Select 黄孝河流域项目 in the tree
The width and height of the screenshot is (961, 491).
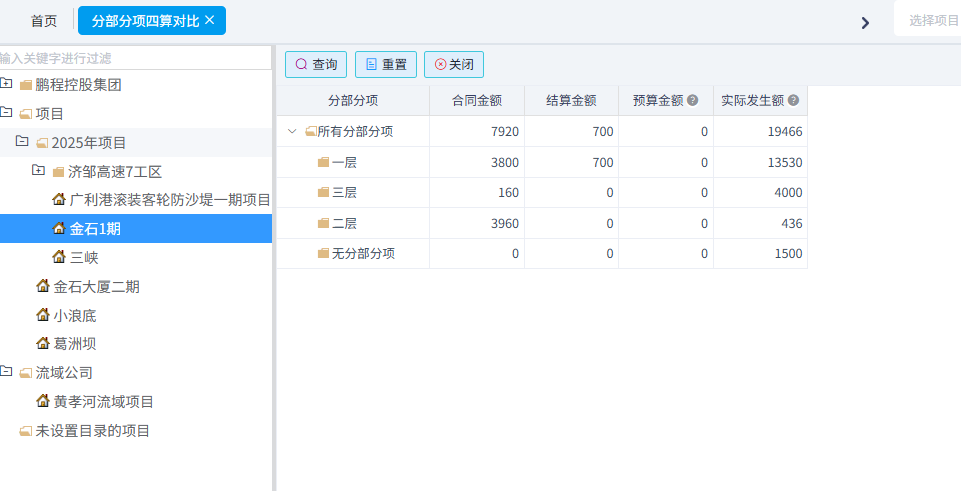[x=103, y=401]
